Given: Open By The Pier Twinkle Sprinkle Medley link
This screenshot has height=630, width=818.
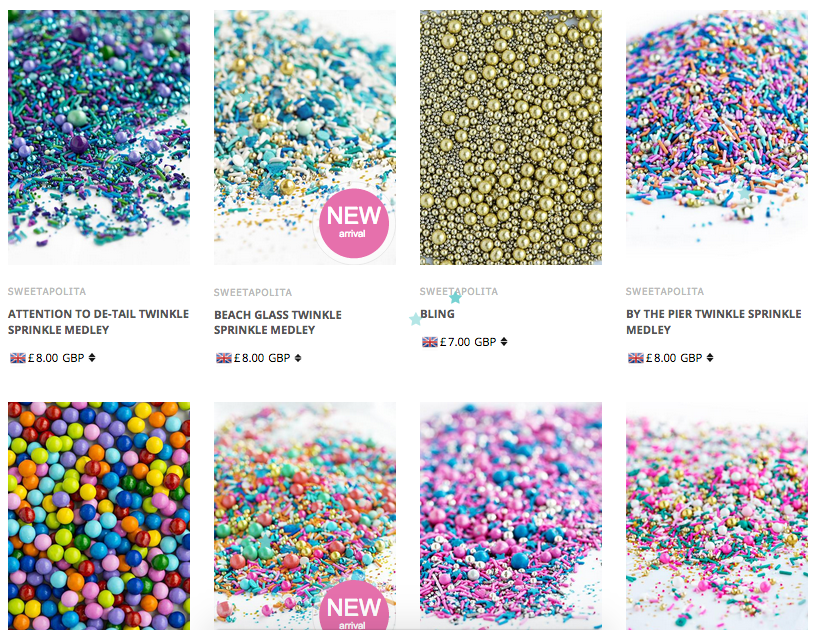Looking at the screenshot, I should [x=714, y=322].
